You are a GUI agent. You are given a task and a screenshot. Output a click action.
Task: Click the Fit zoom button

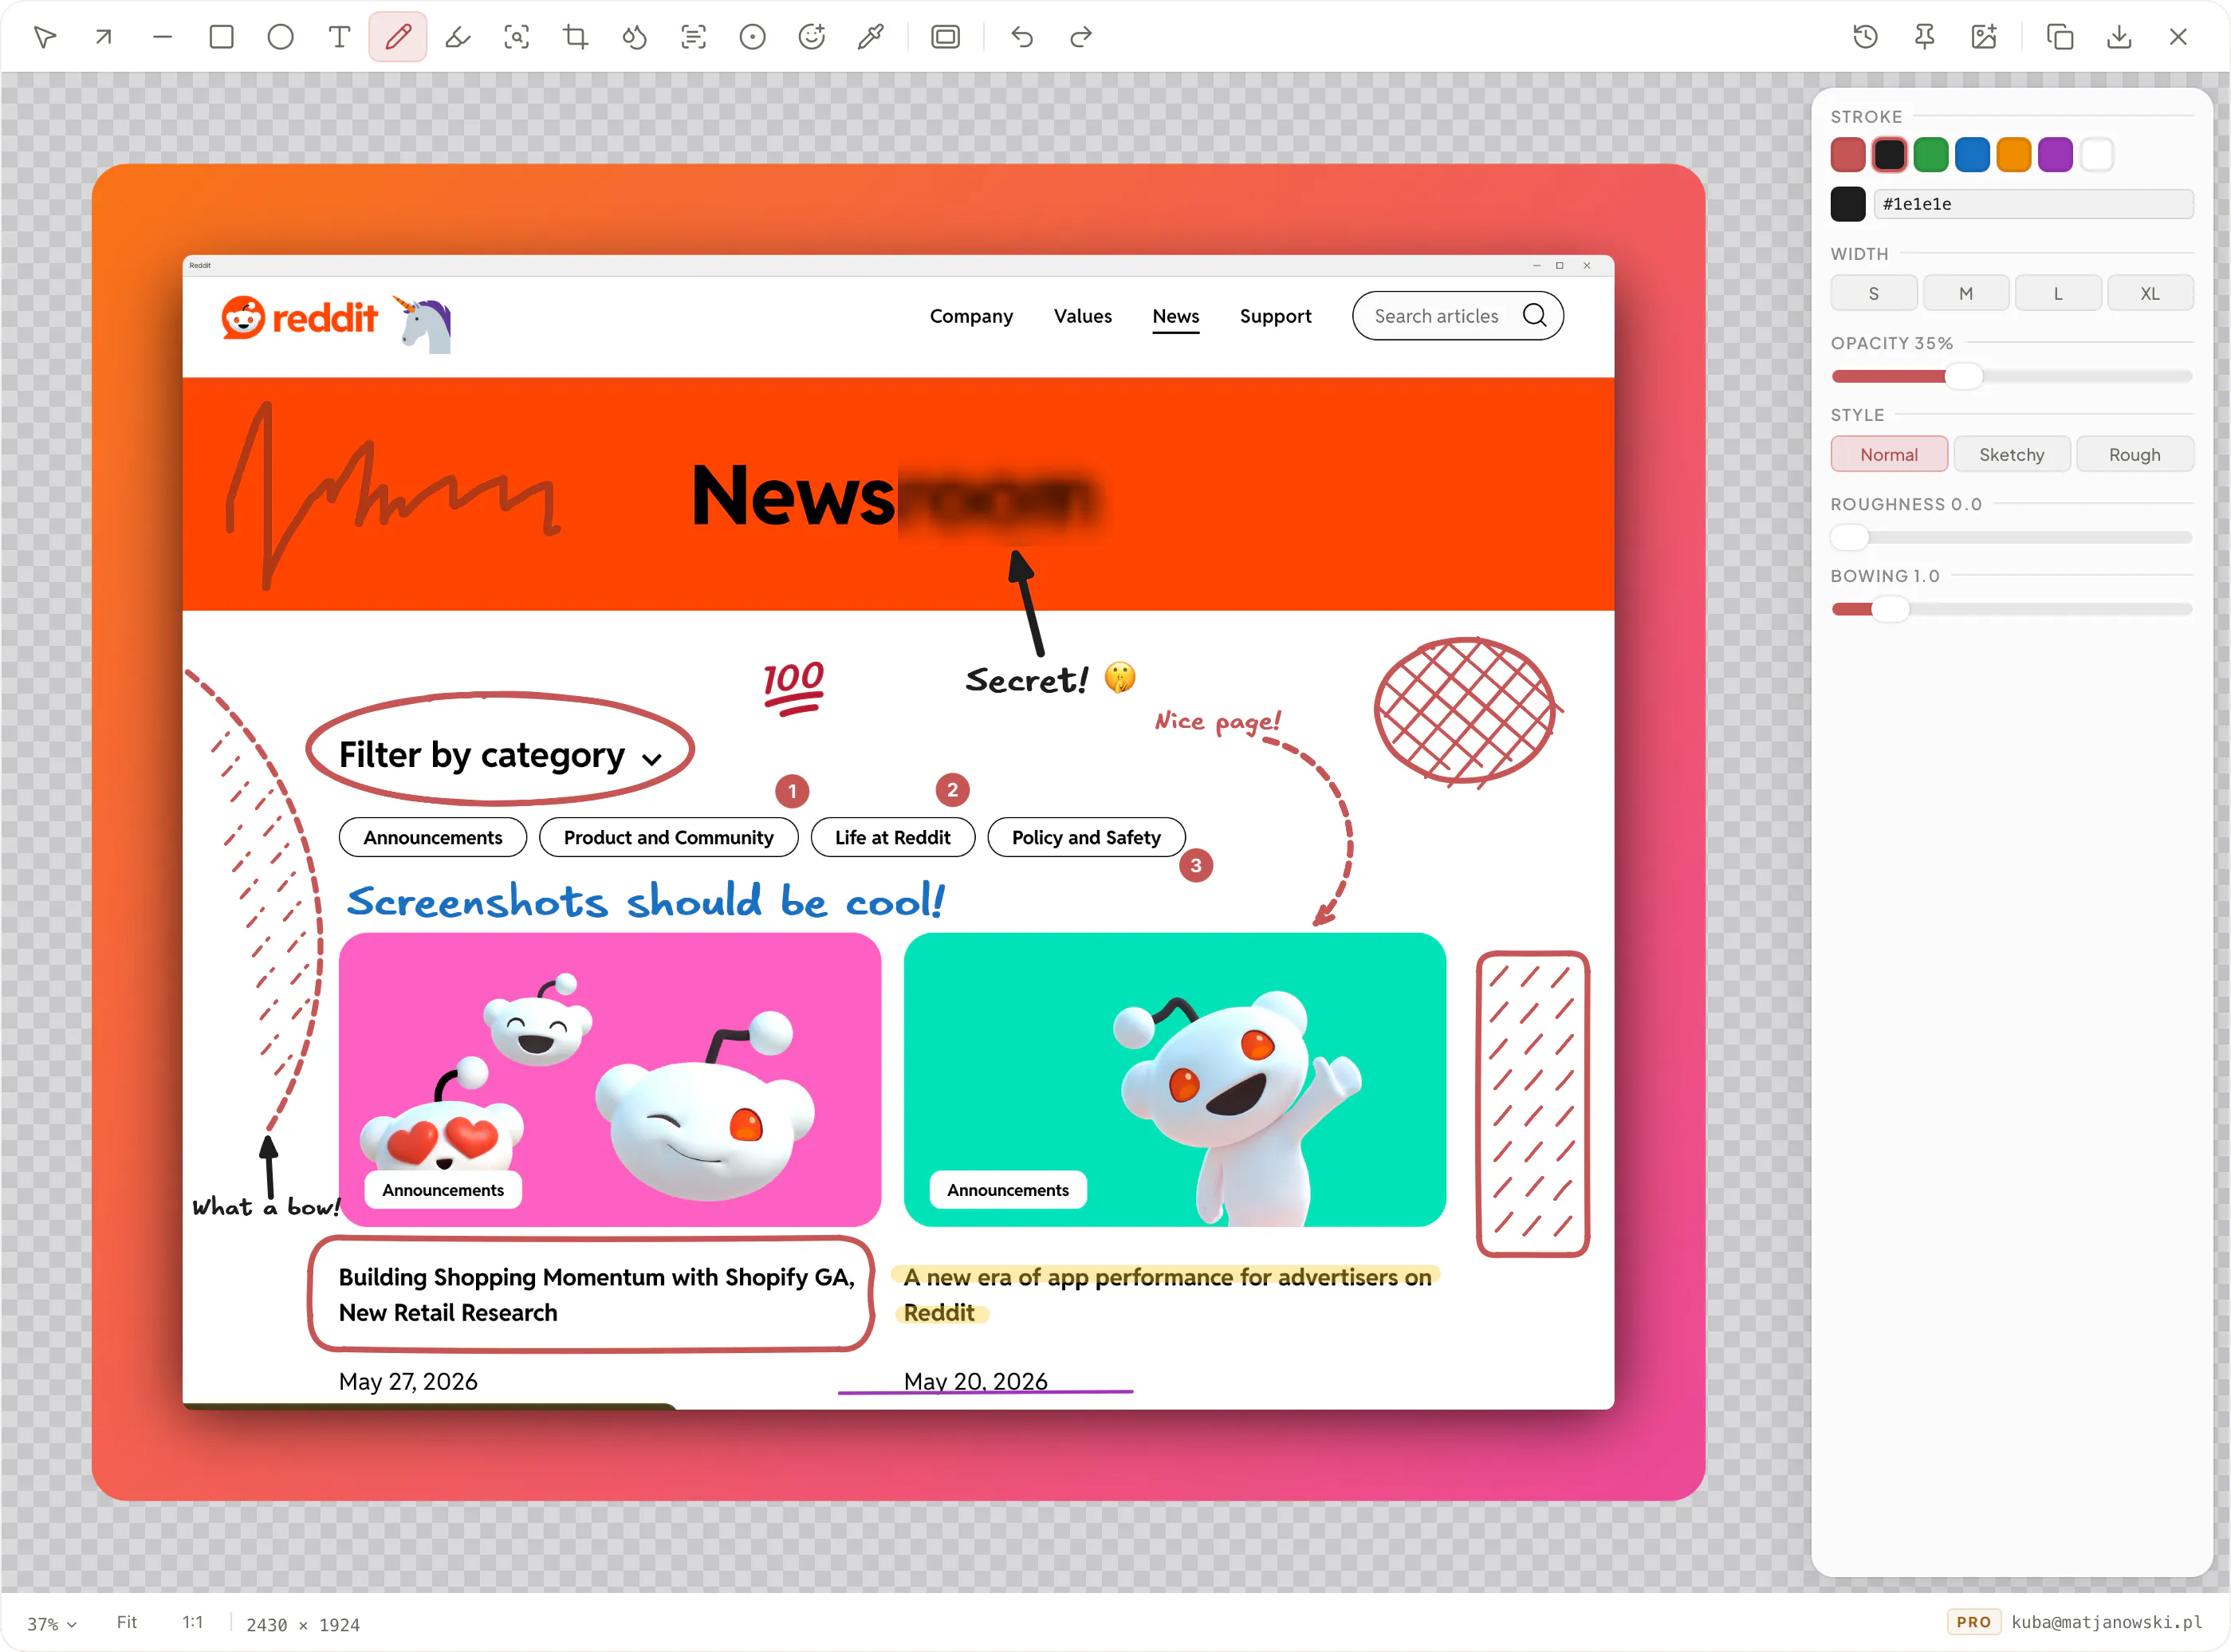[x=127, y=1622]
